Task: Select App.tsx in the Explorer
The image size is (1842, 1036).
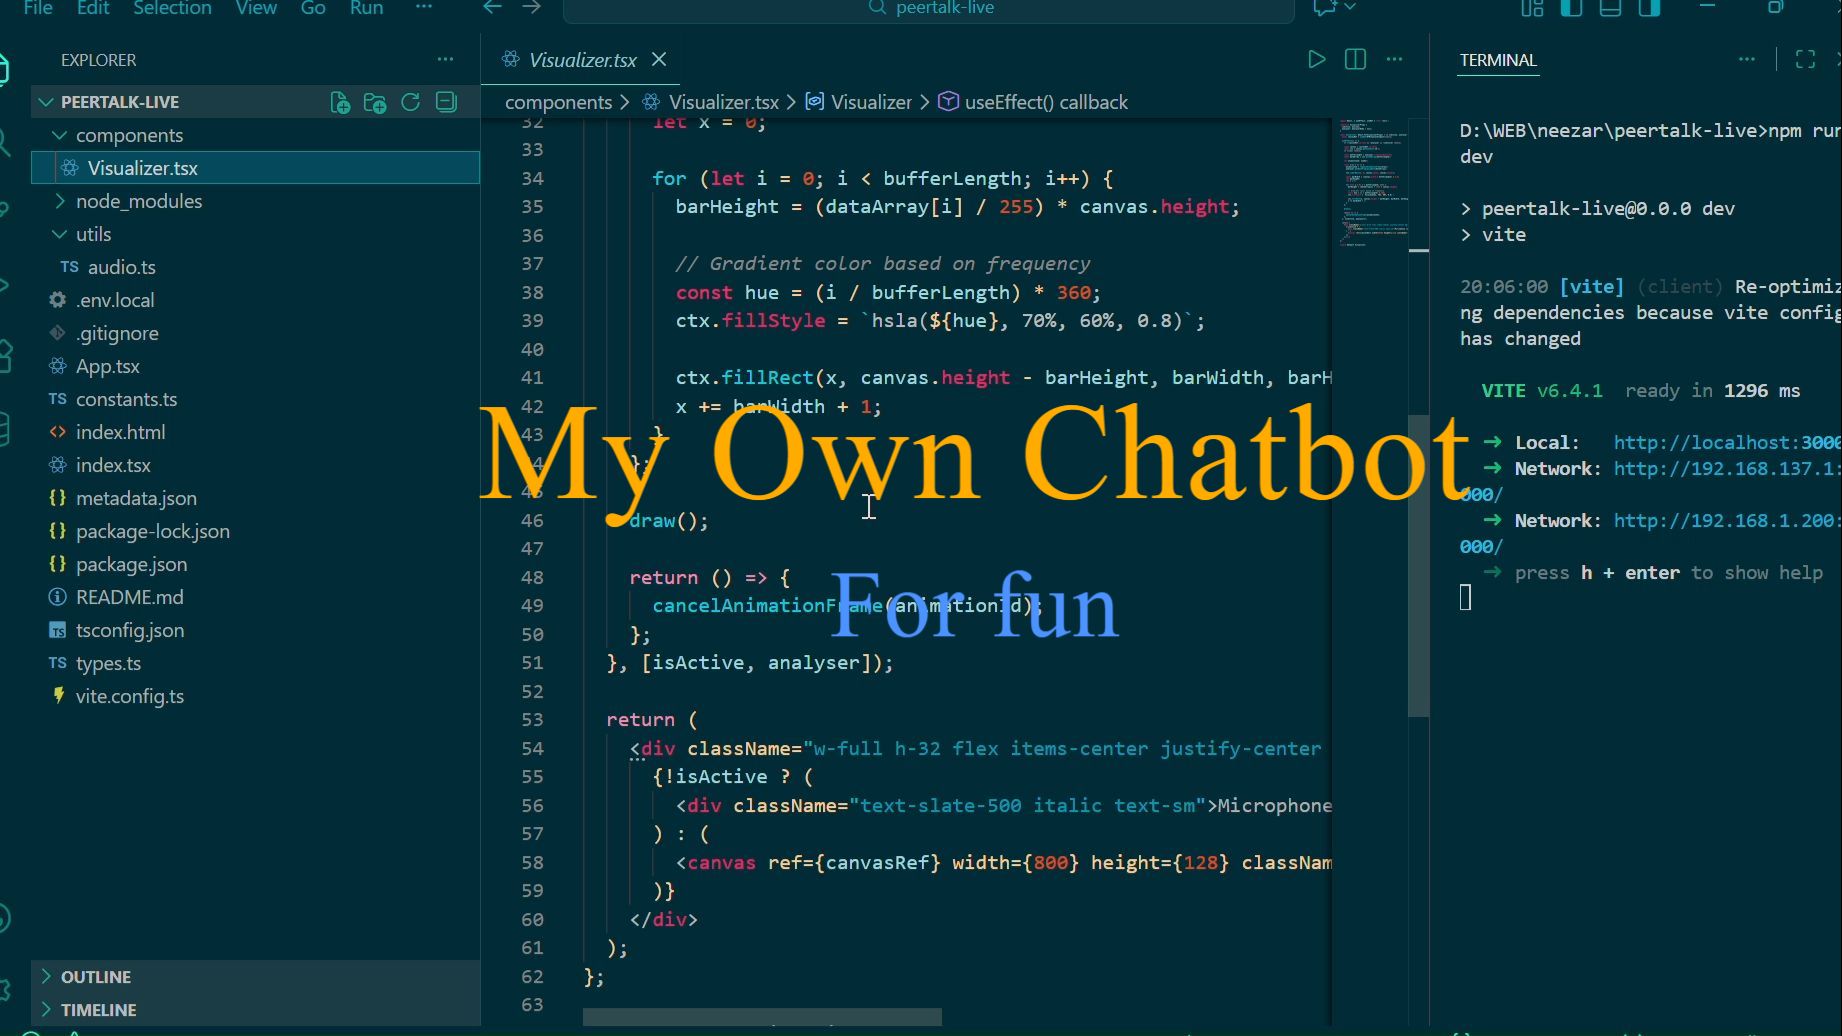Action: [107, 366]
